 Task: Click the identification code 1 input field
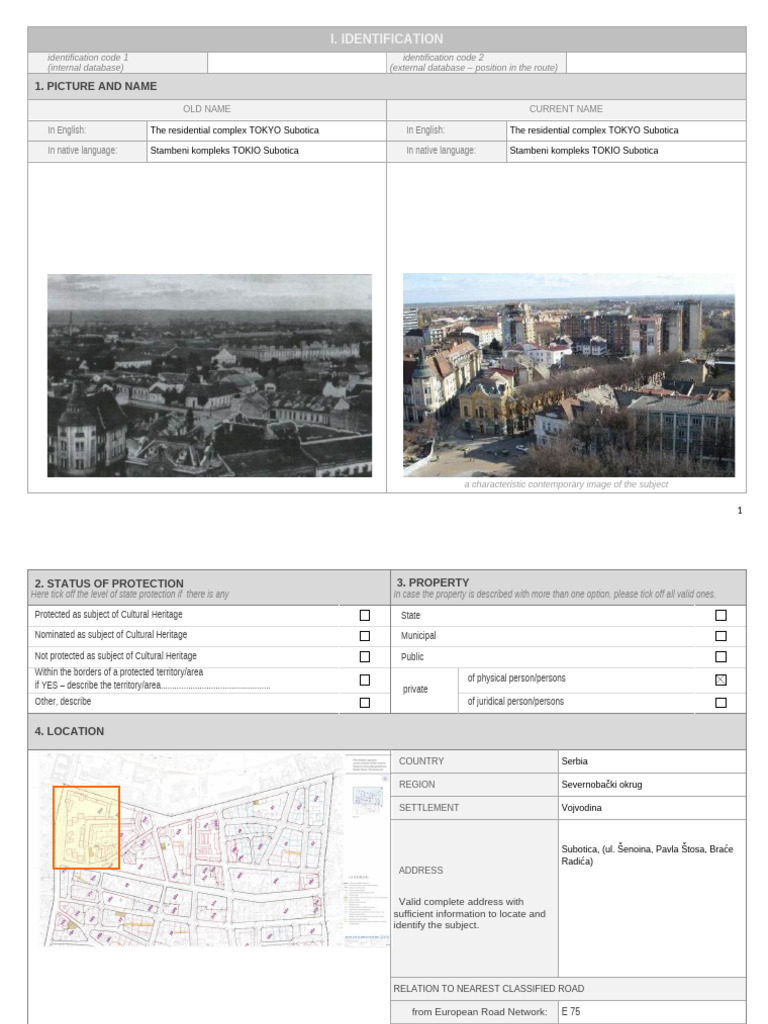[x=297, y=63]
